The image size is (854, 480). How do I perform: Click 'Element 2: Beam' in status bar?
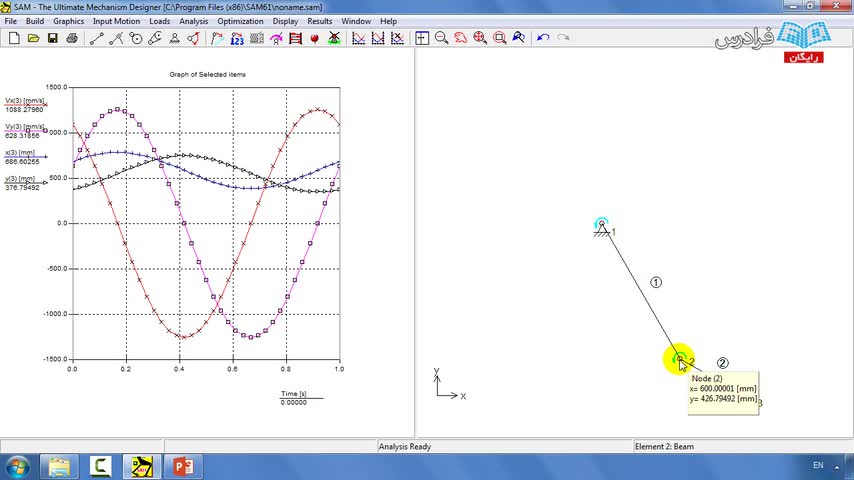[664, 446]
